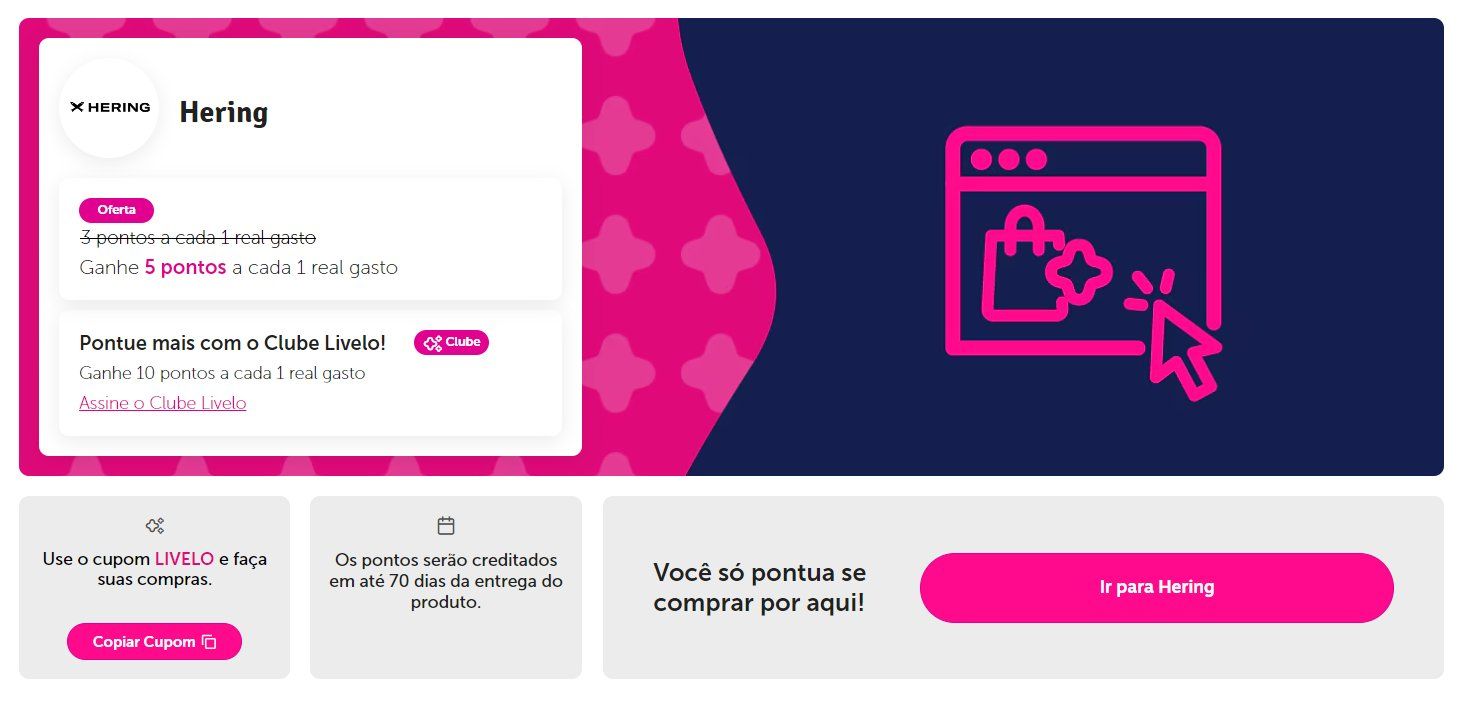Click the "Você só pontua se comprar por aqui!" text
This screenshot has height=702, width=1467.
coord(760,588)
